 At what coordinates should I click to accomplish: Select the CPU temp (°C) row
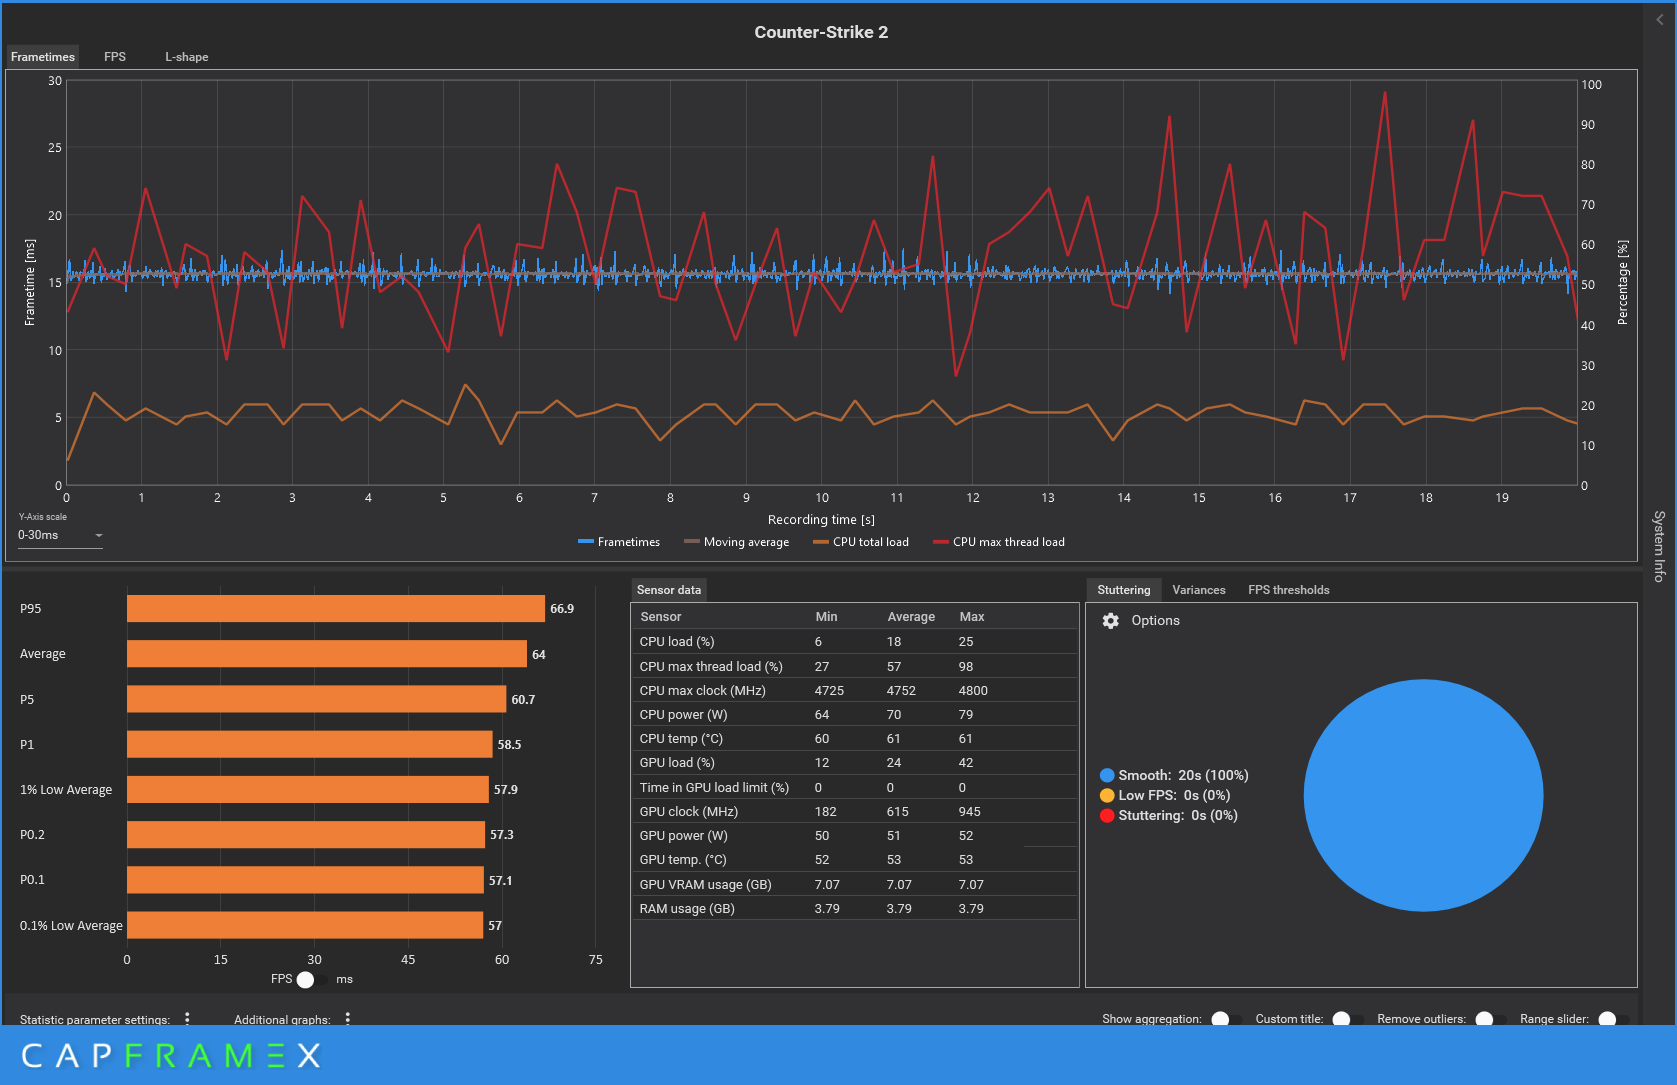855,739
